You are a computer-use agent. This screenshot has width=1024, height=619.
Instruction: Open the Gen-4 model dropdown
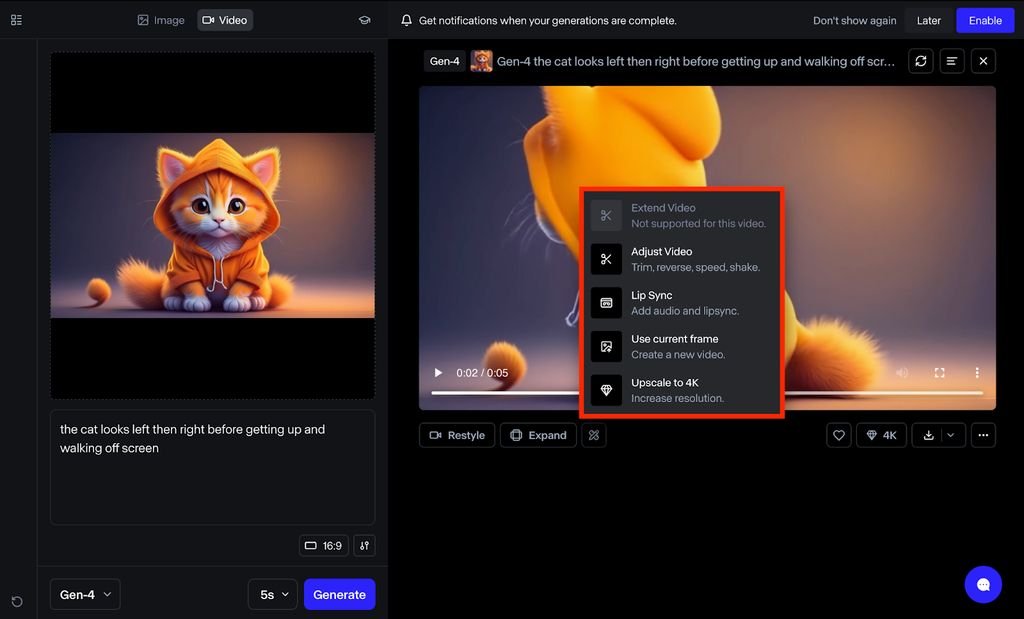click(85, 594)
